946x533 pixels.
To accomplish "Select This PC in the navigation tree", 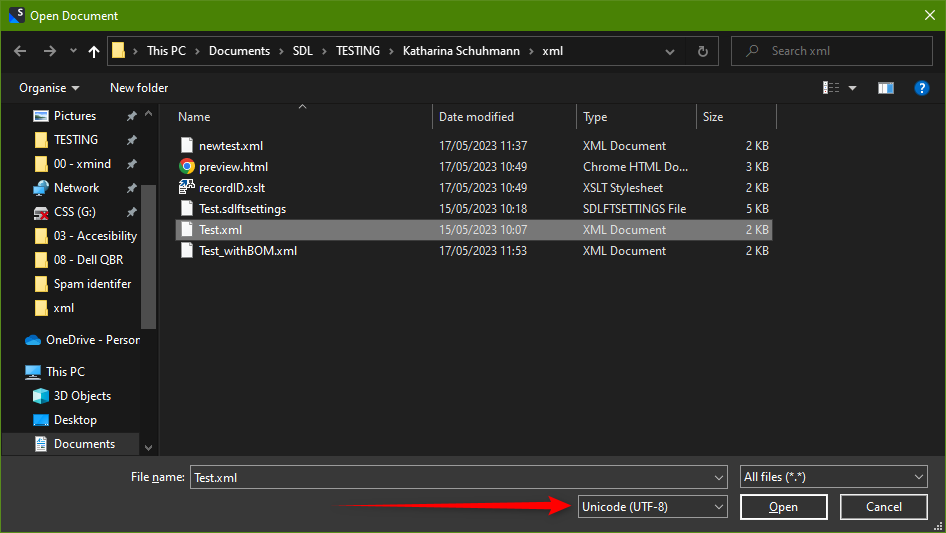I will [x=65, y=372].
